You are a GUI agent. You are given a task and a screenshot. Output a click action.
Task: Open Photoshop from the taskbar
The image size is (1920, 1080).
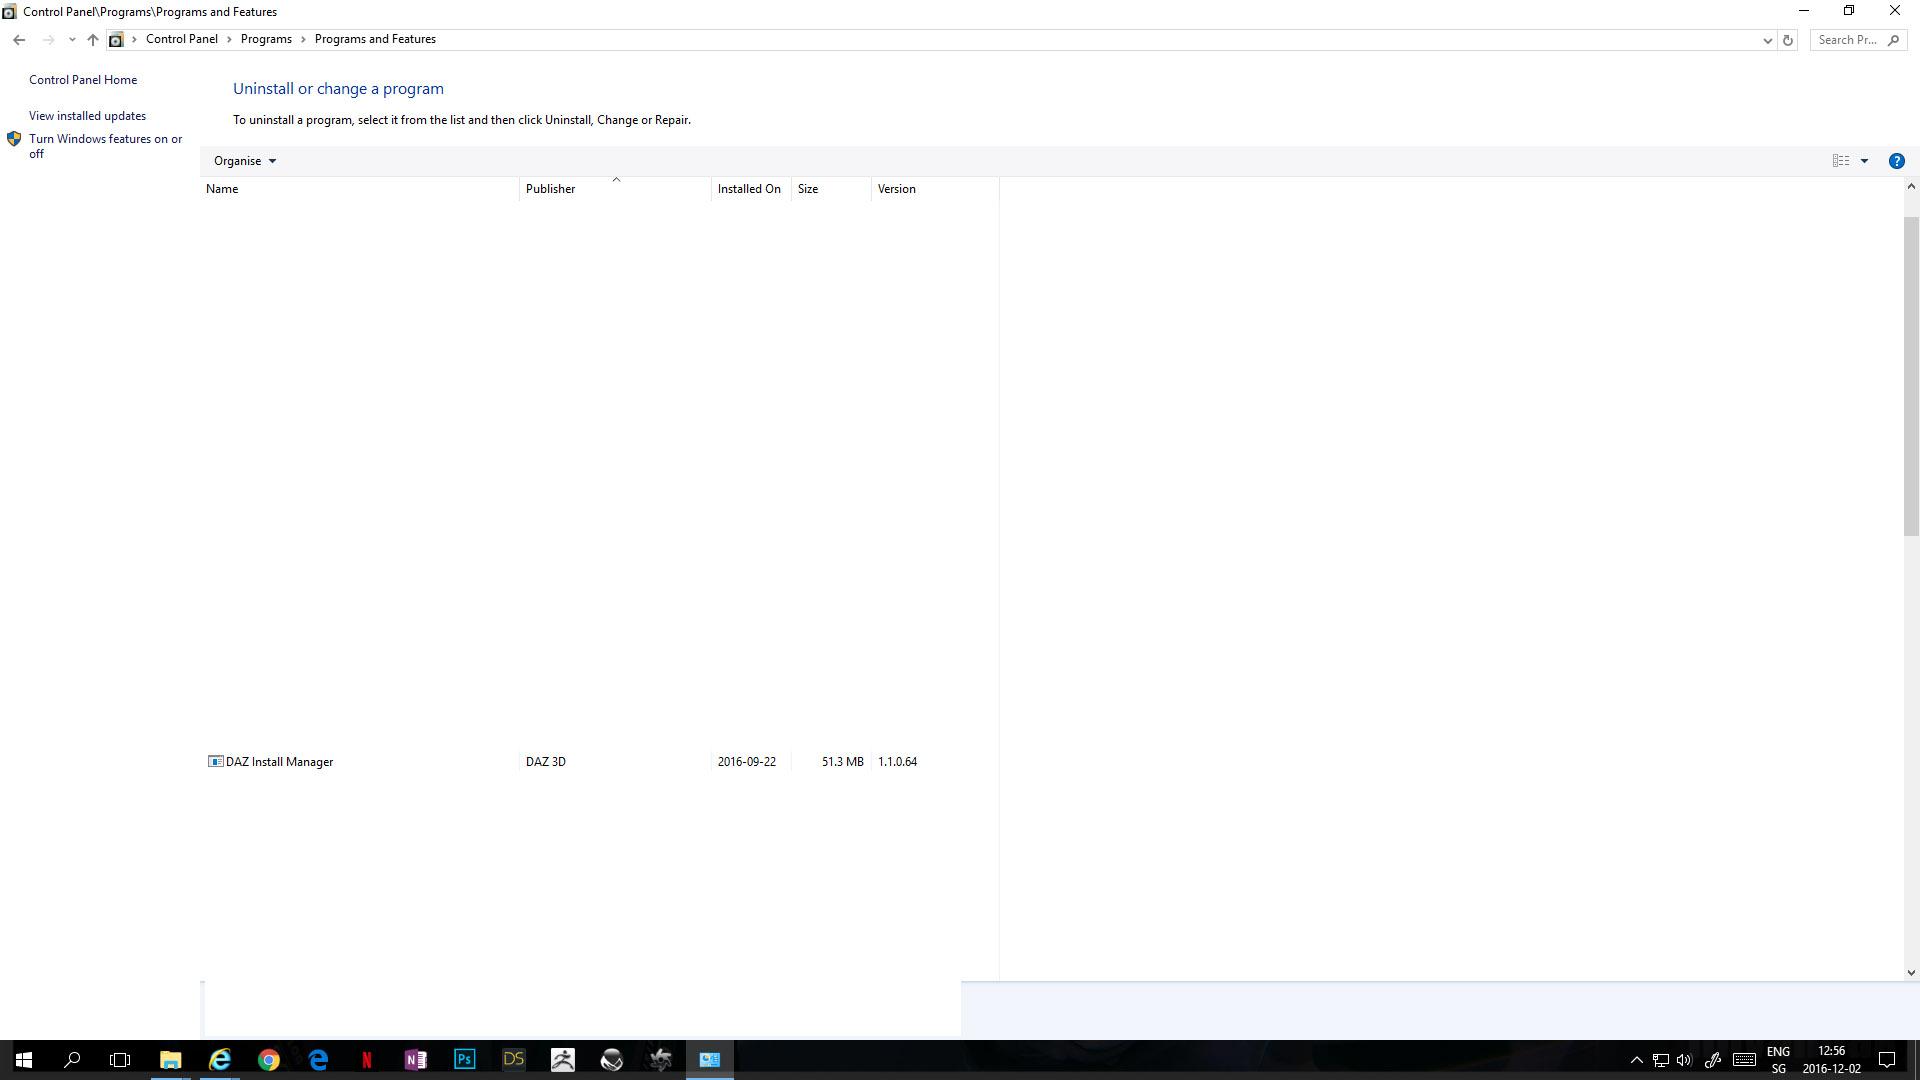pyautogui.click(x=465, y=1059)
